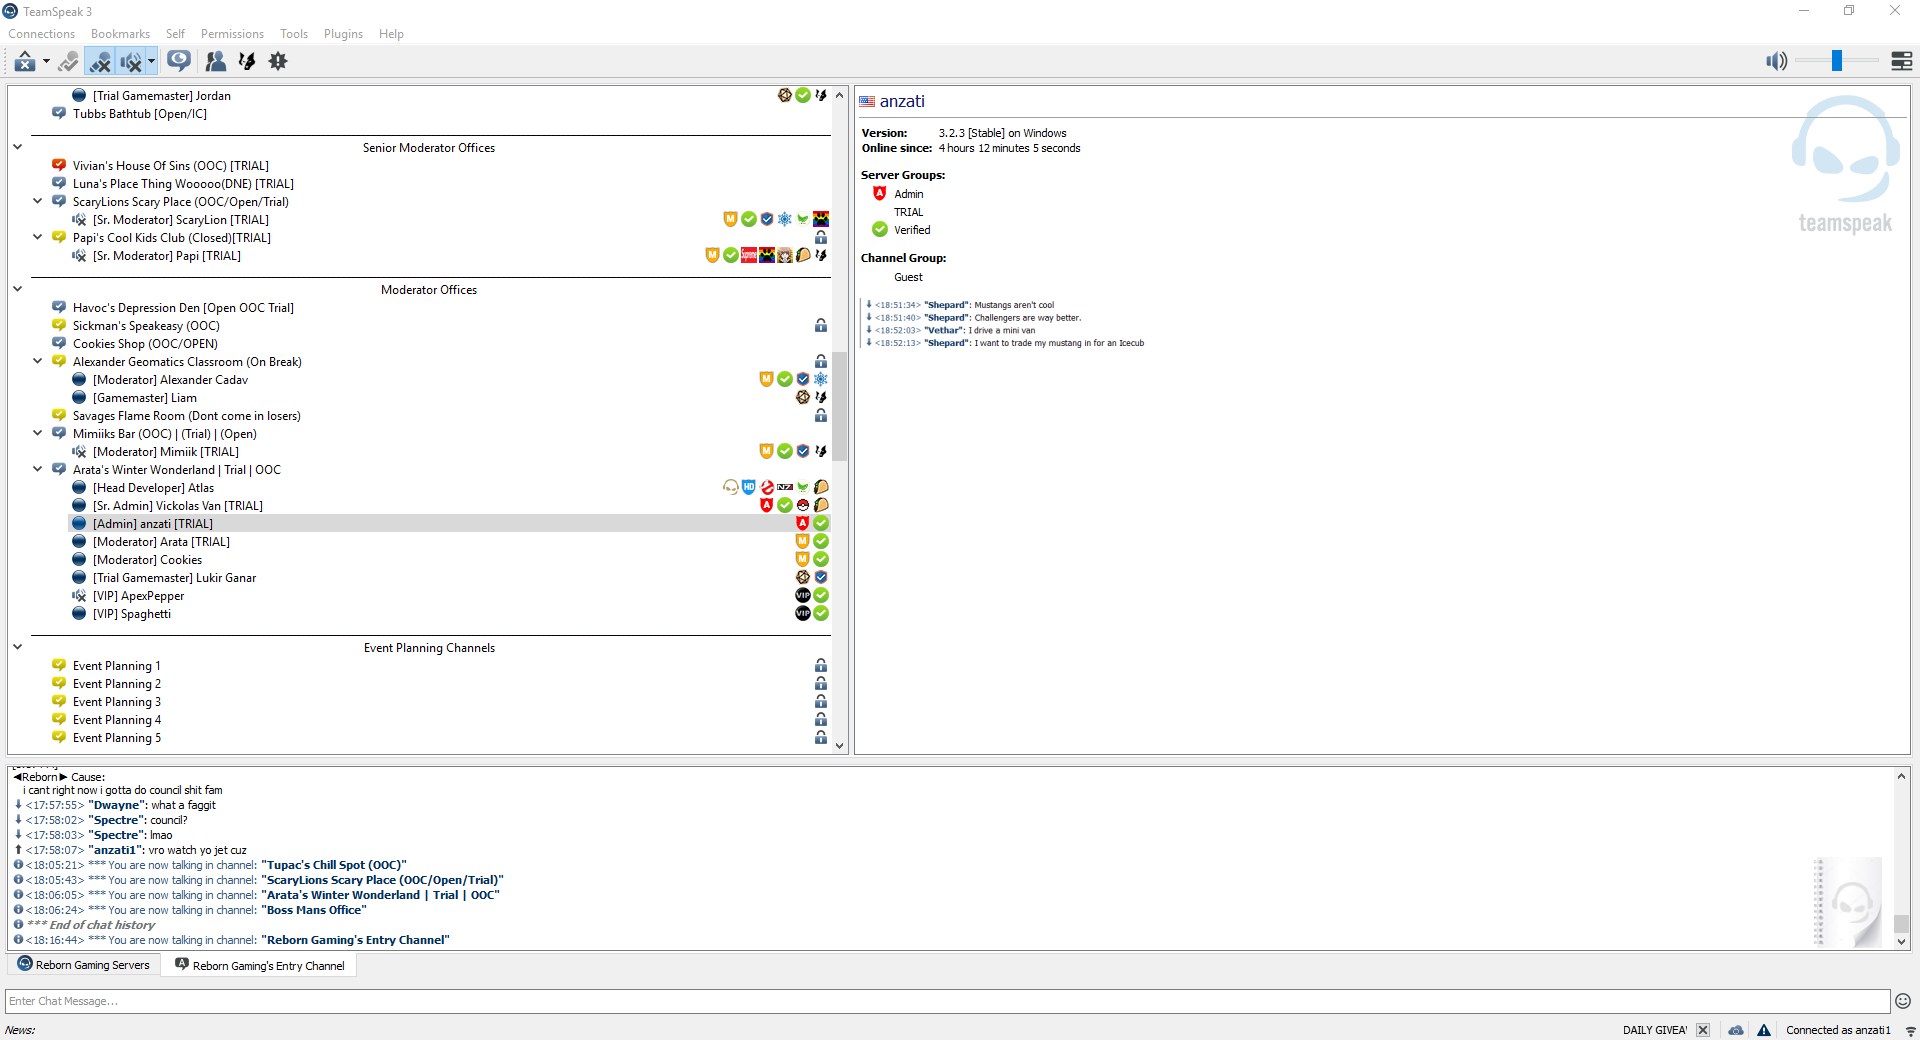
Task: Click the channel tree scroll-up arrow
Action: coord(840,95)
